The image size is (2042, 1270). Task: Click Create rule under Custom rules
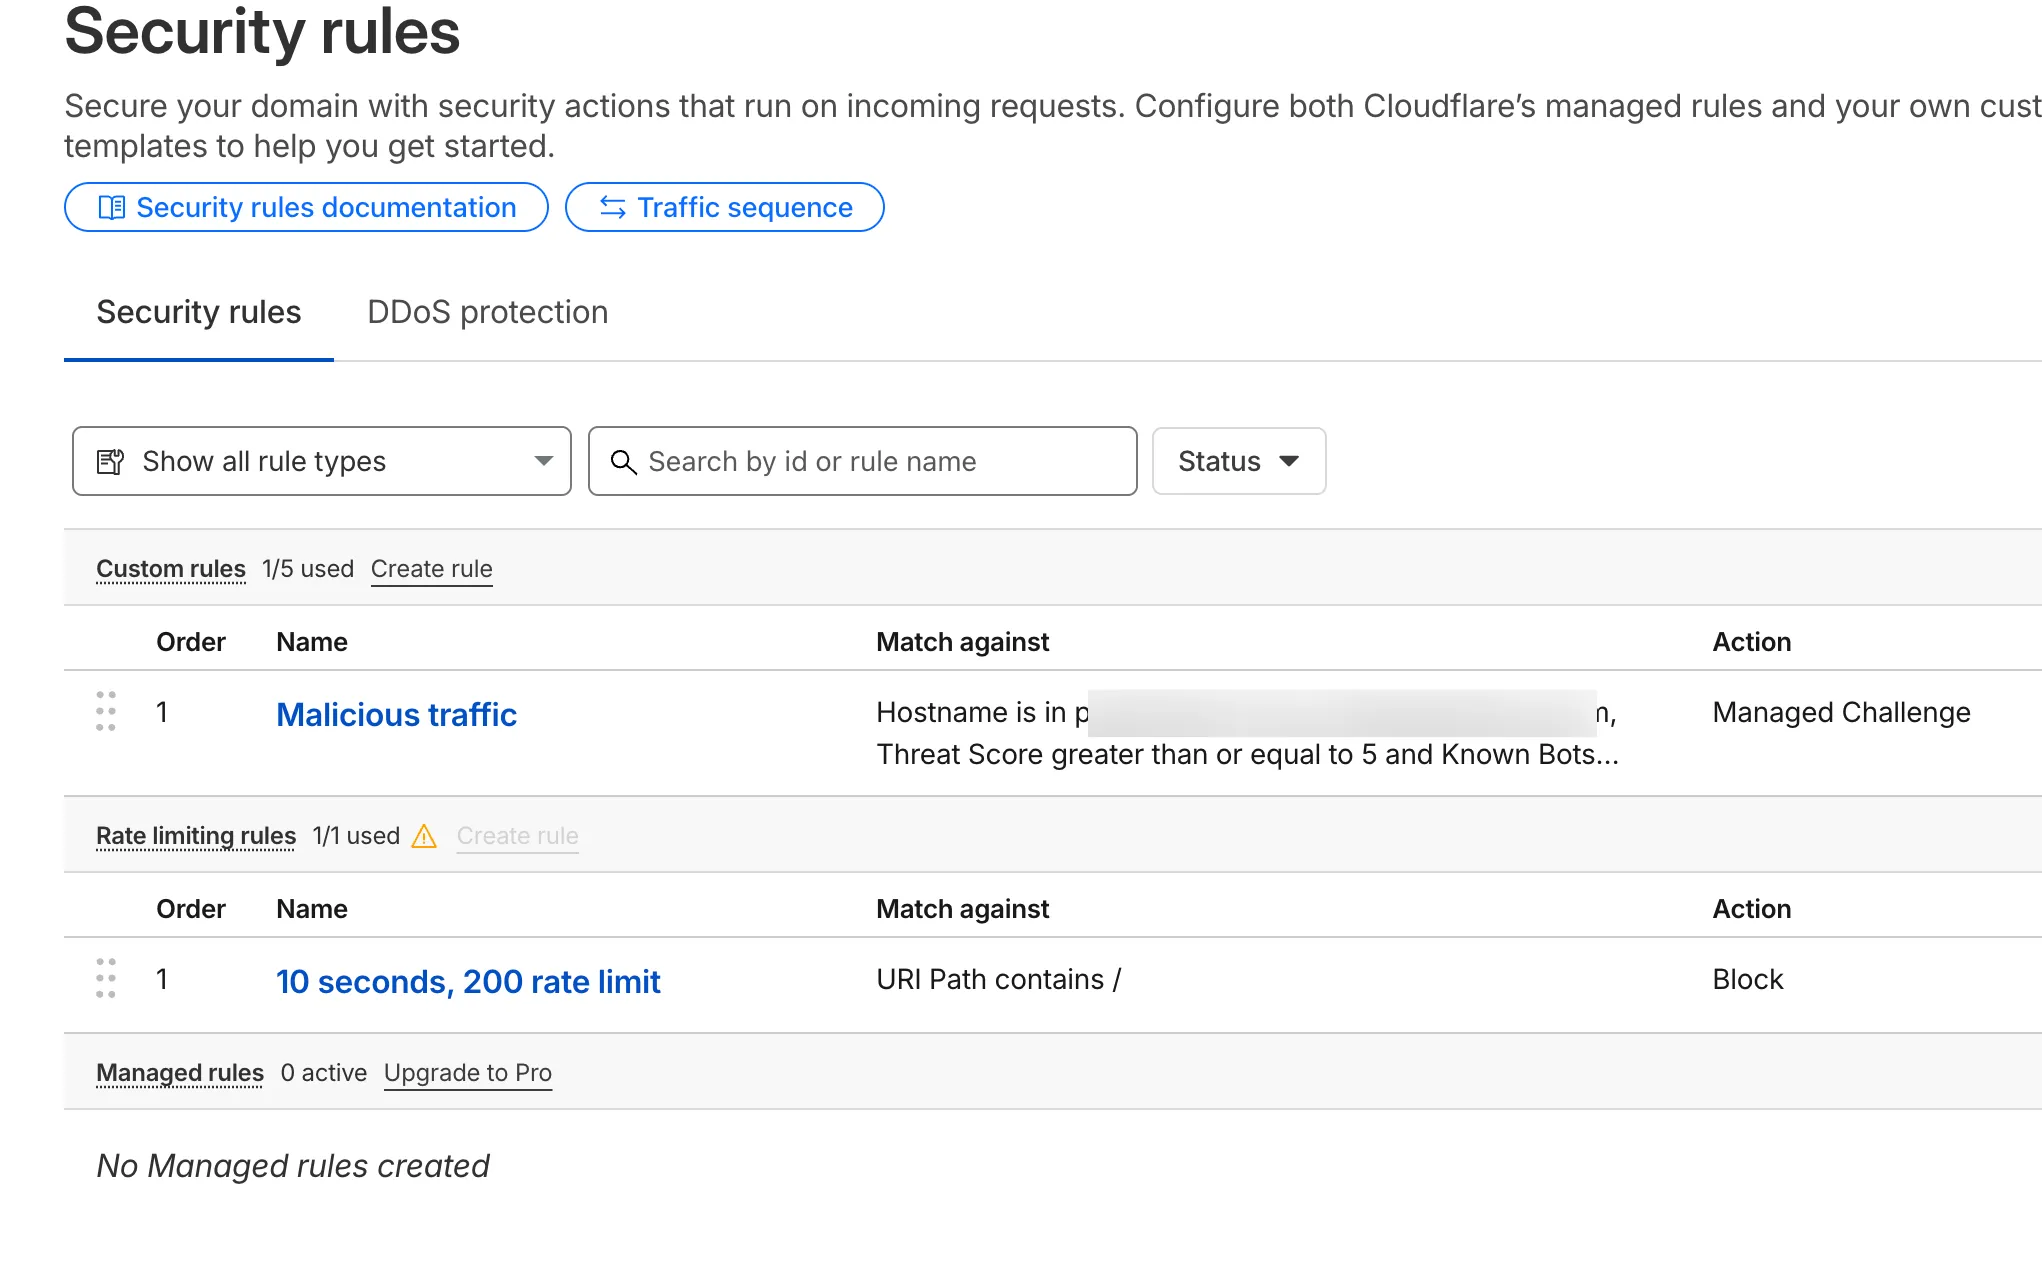[x=431, y=569]
